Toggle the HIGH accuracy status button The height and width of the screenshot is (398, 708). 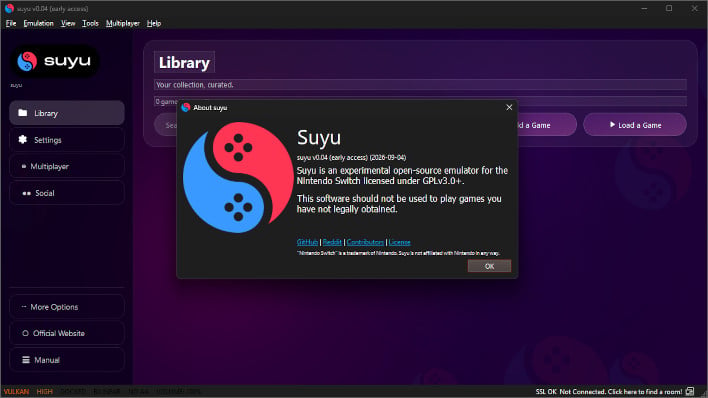pos(44,392)
